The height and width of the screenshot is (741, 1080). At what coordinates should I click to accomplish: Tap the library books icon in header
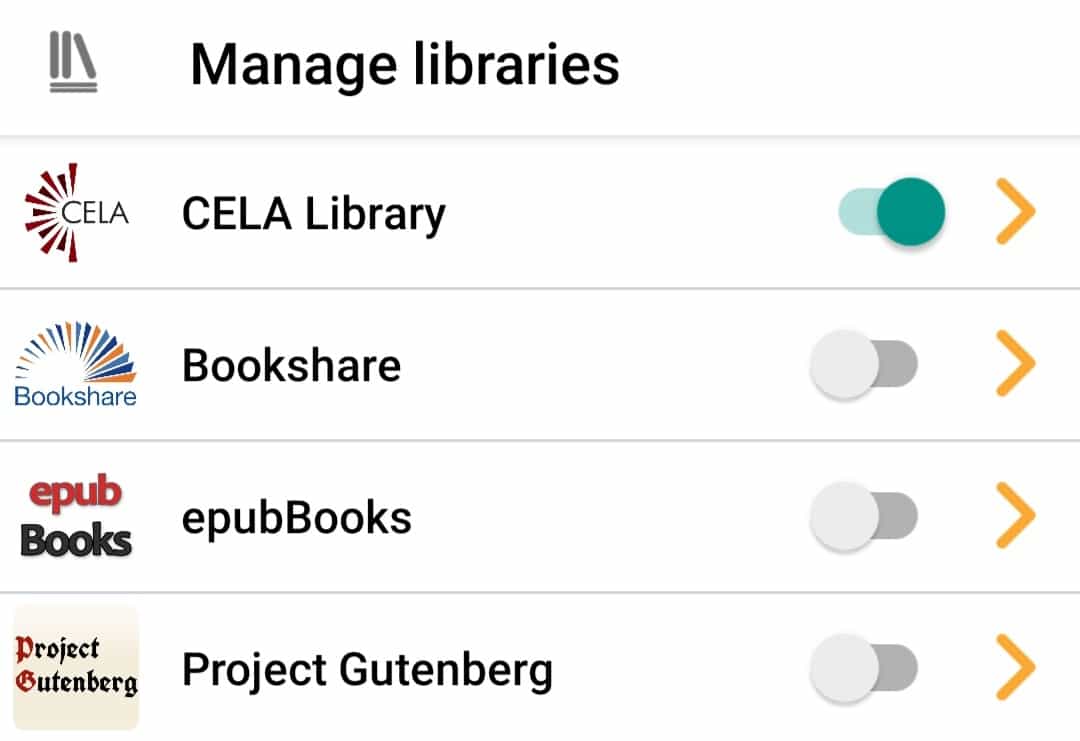(x=73, y=62)
